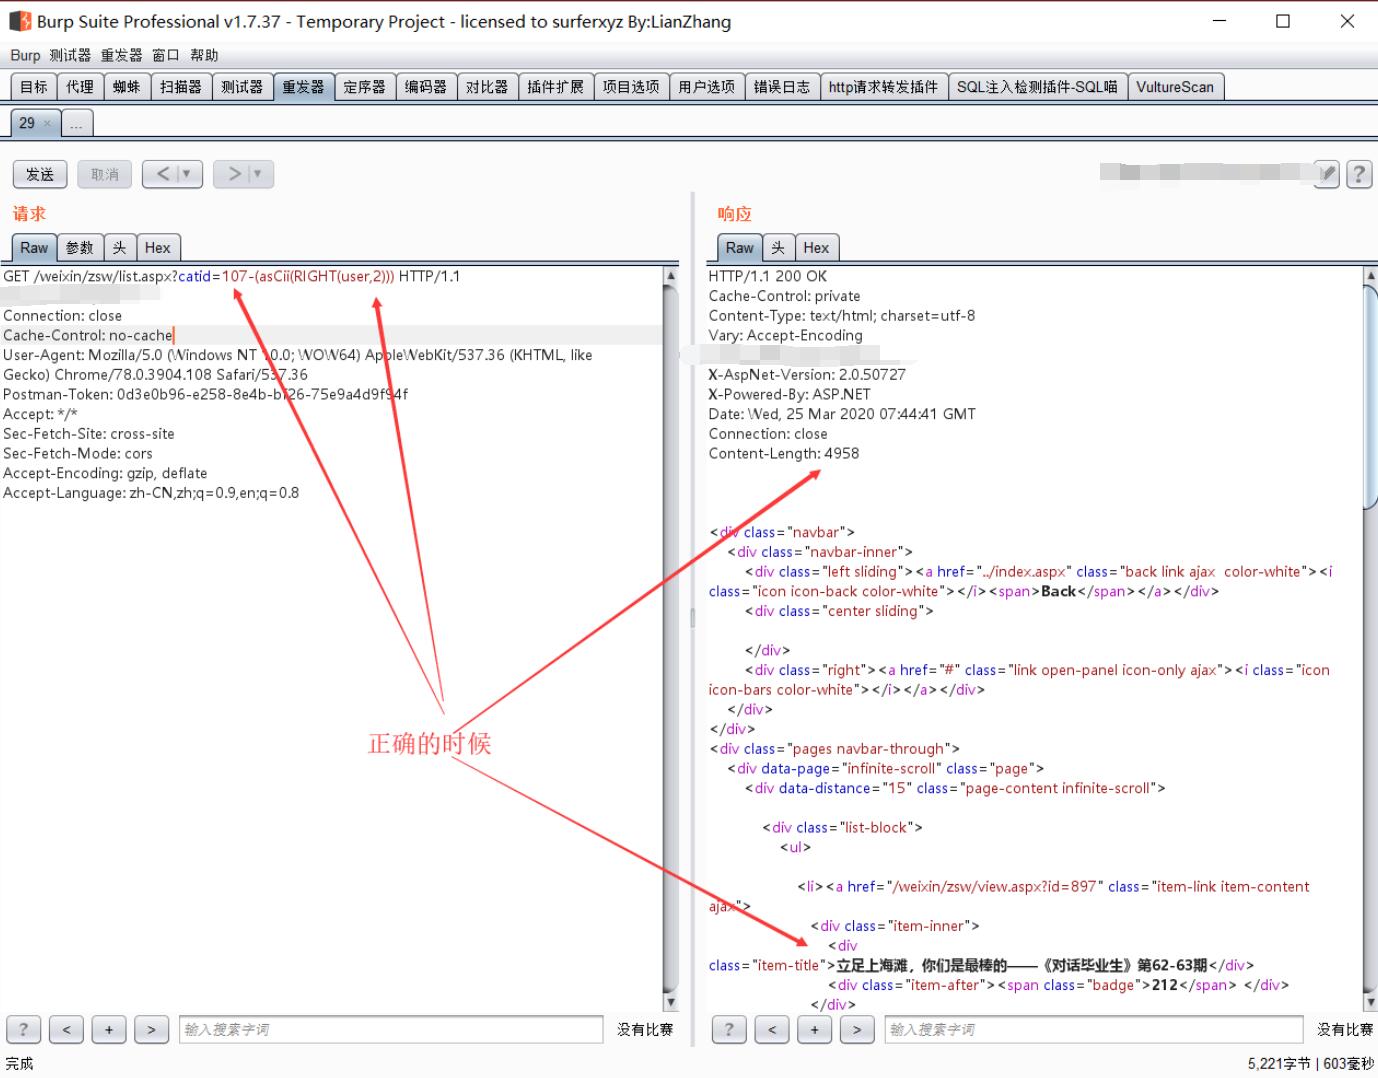Open the 帮助 menu
This screenshot has width=1378, height=1078.
coord(204,55)
